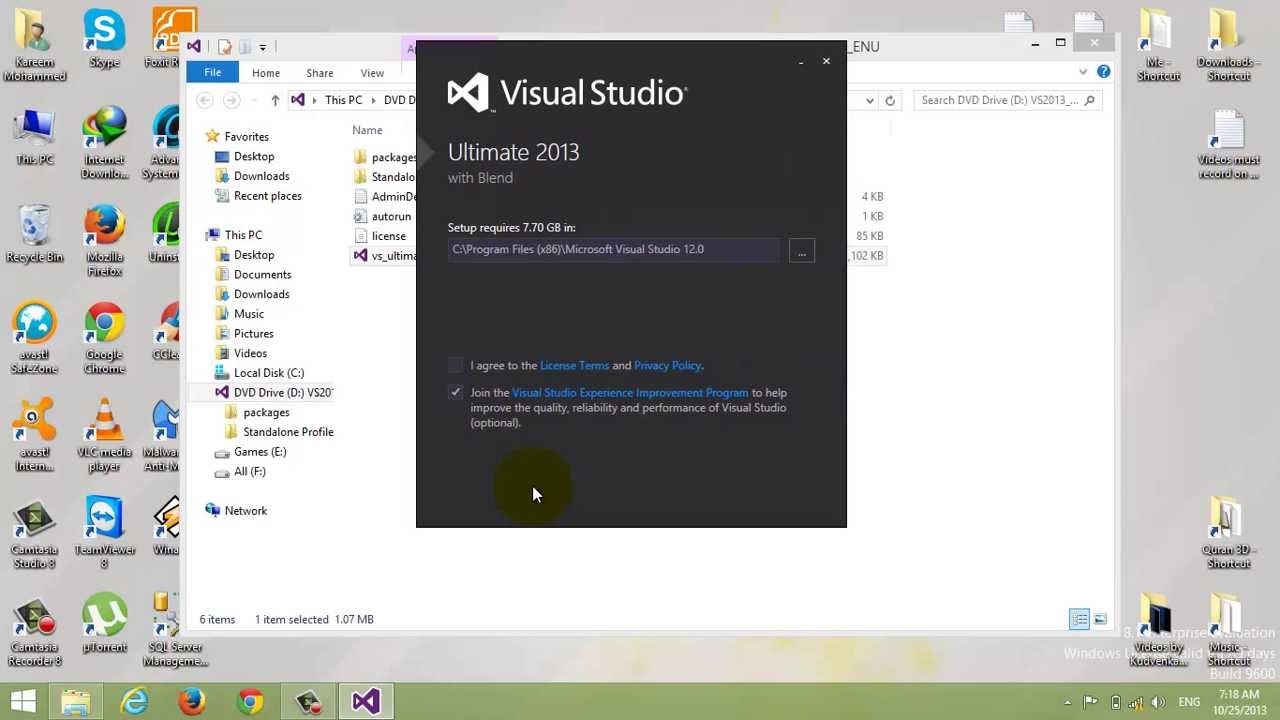The image size is (1280, 720).
Task: Open the taskbar clock and date
Action: 1239,702
